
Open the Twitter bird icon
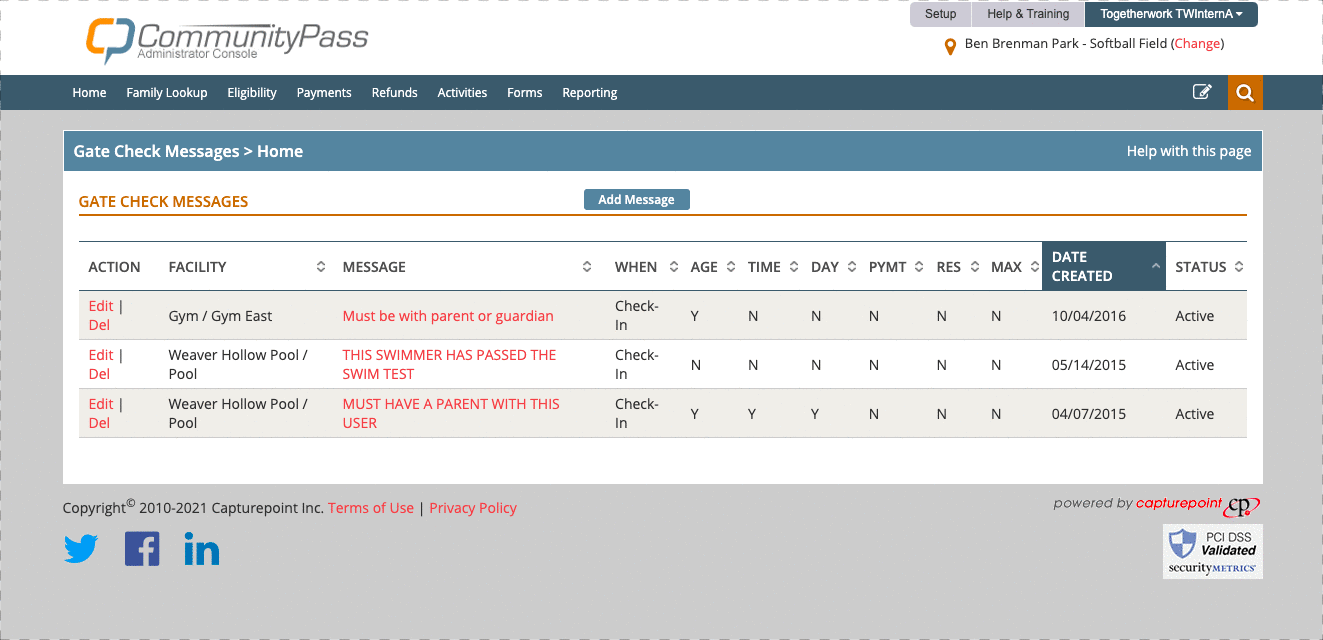81,549
